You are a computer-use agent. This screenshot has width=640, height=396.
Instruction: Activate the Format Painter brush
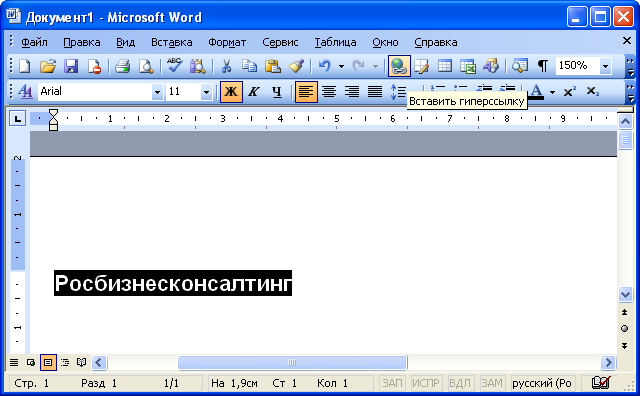click(x=296, y=66)
